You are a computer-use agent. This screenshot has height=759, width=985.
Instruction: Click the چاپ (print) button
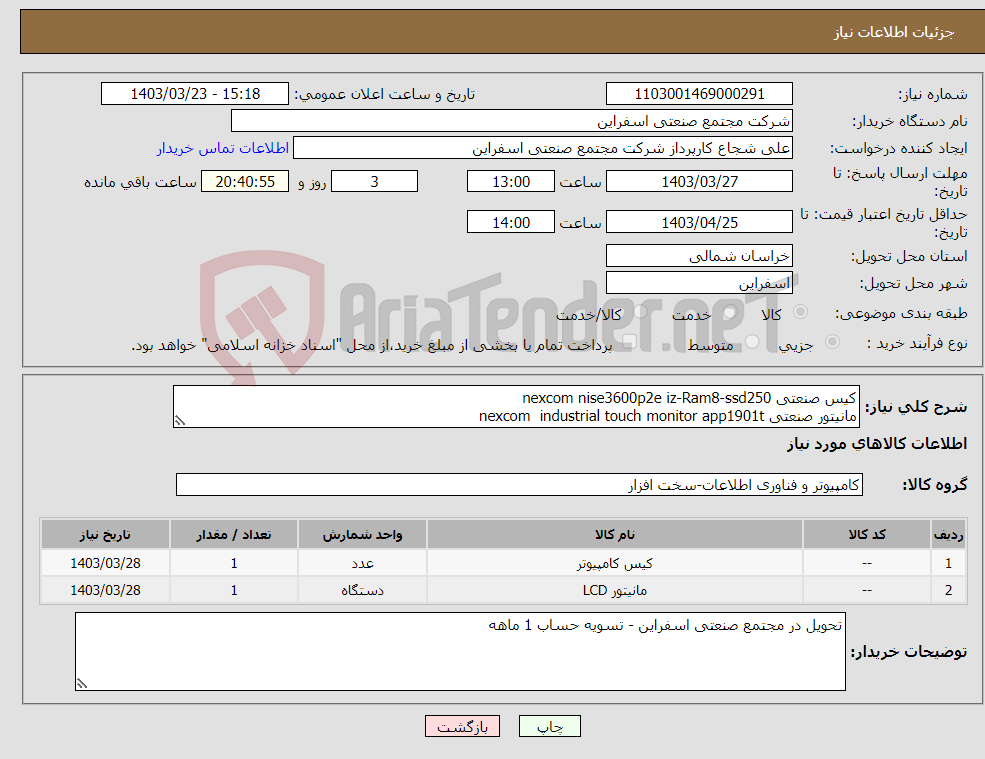pyautogui.click(x=550, y=726)
